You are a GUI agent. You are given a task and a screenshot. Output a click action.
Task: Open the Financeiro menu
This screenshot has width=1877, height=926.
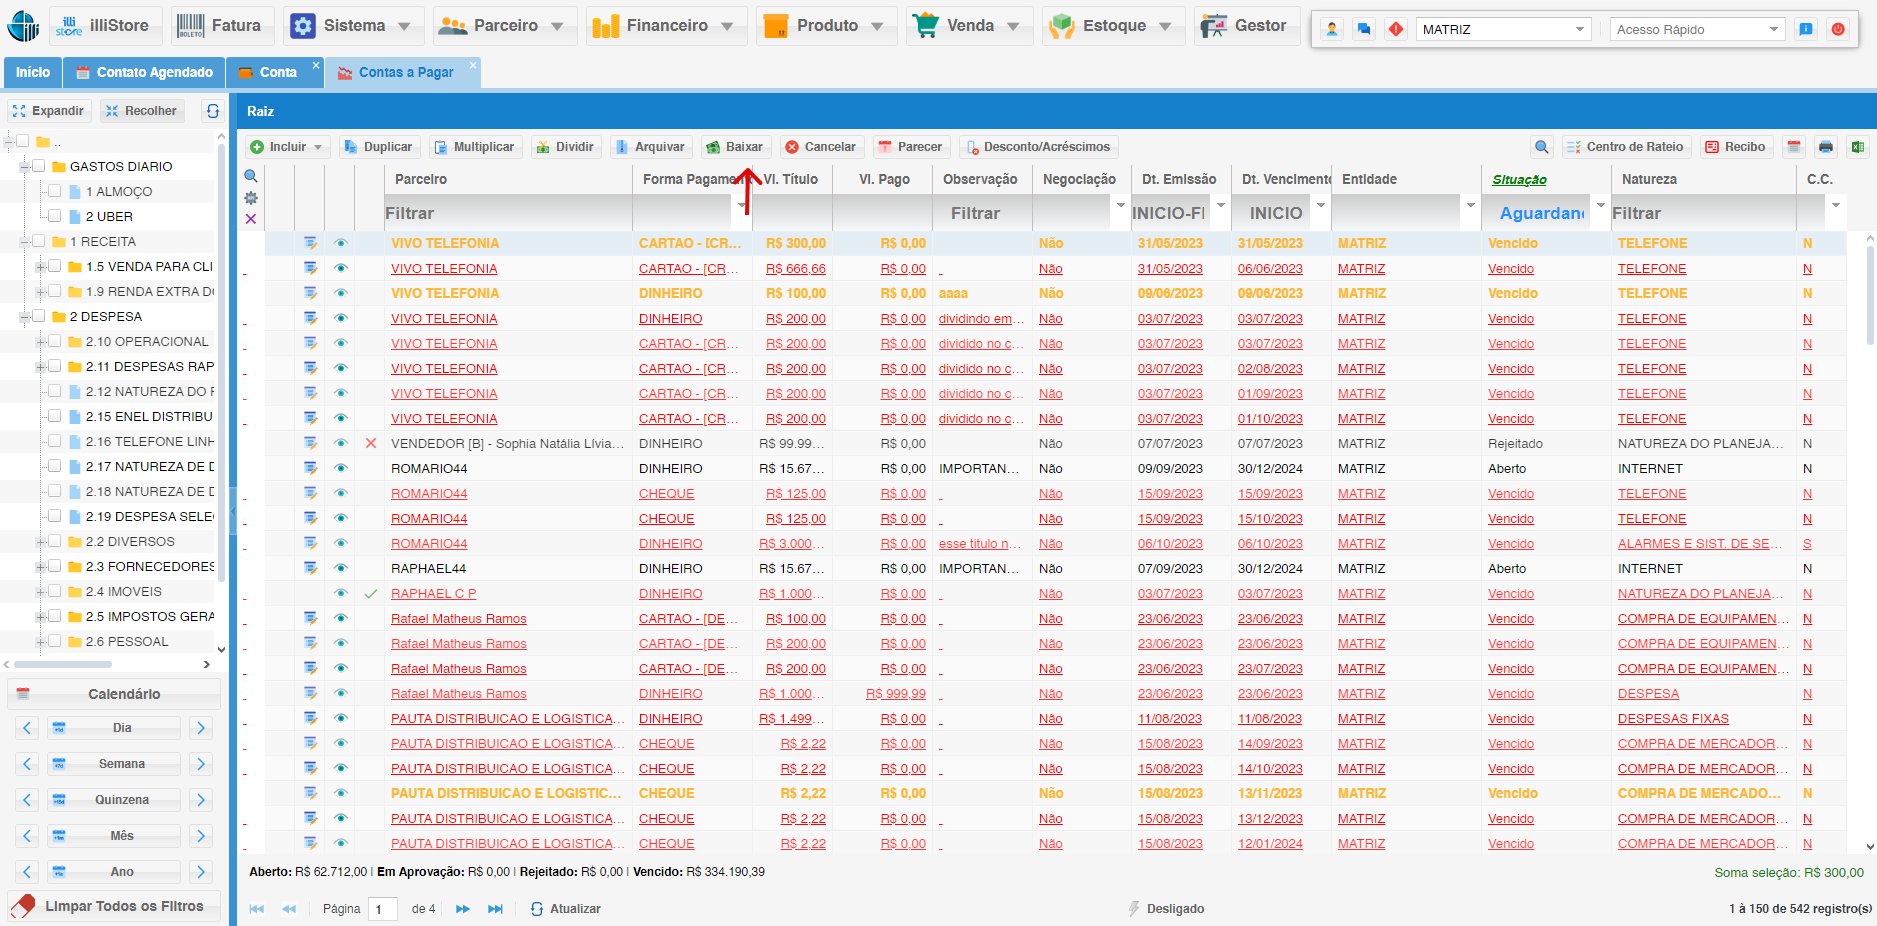click(666, 26)
